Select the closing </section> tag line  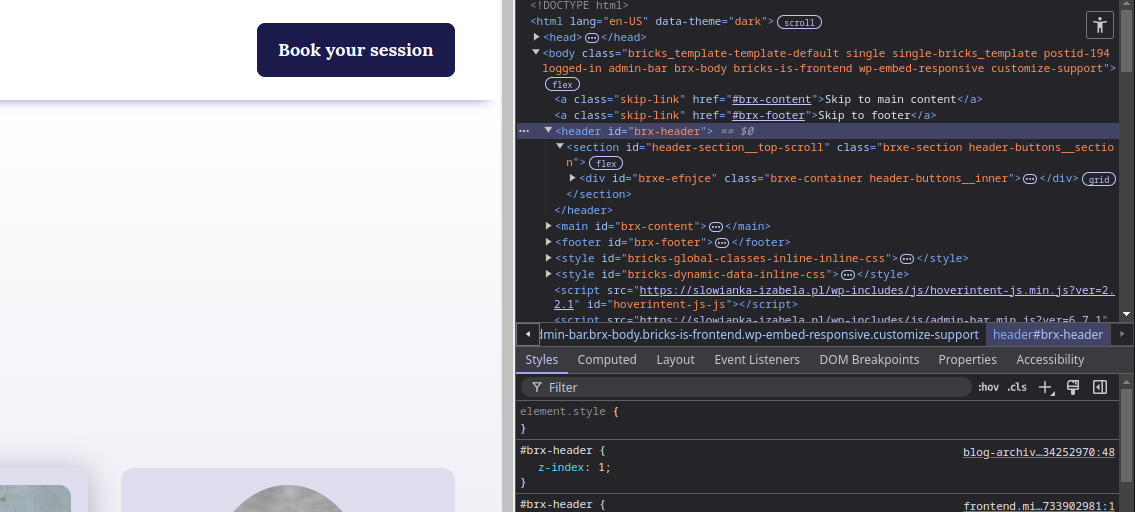tap(599, 195)
